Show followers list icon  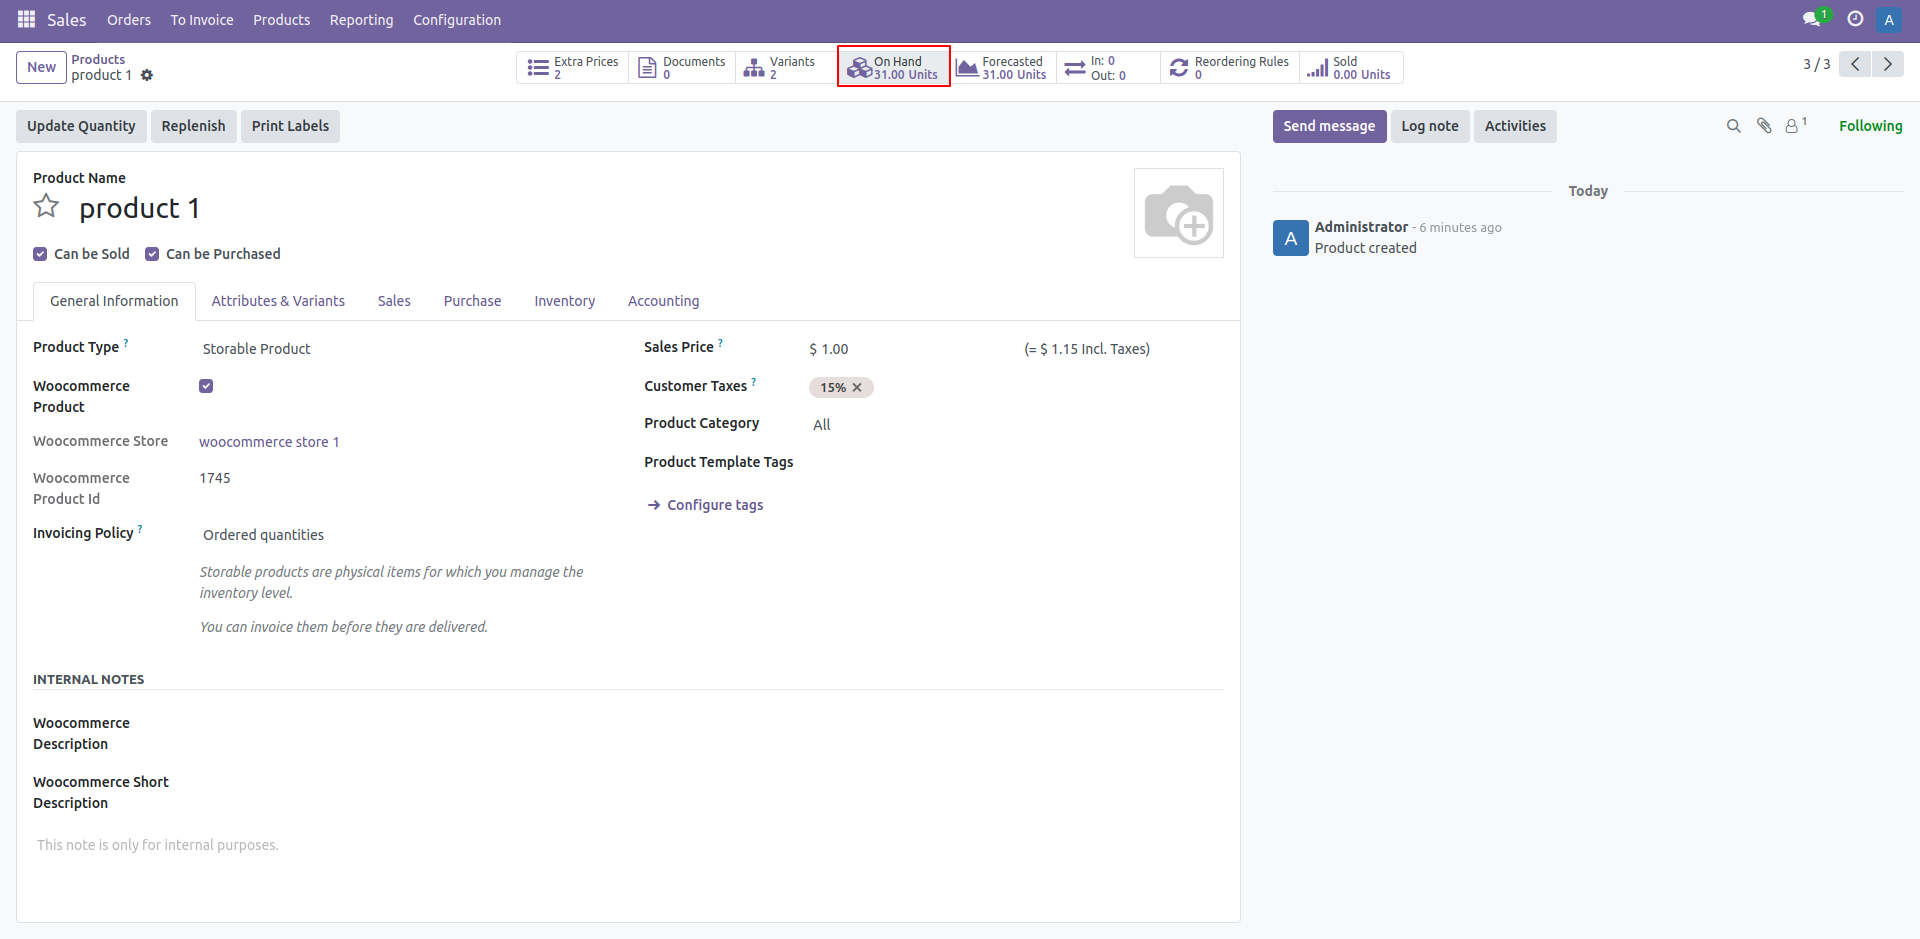point(1793,126)
